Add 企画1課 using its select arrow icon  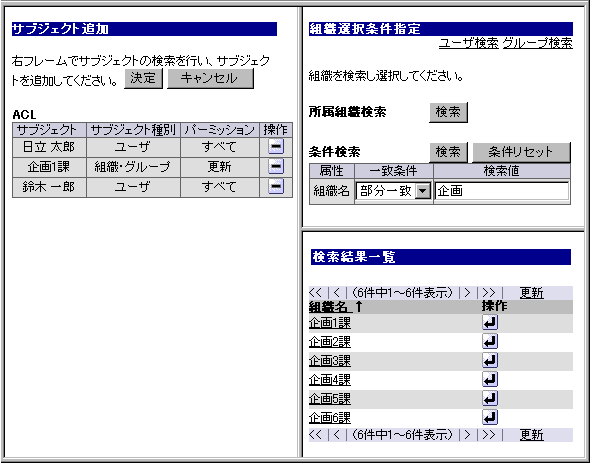[490, 323]
